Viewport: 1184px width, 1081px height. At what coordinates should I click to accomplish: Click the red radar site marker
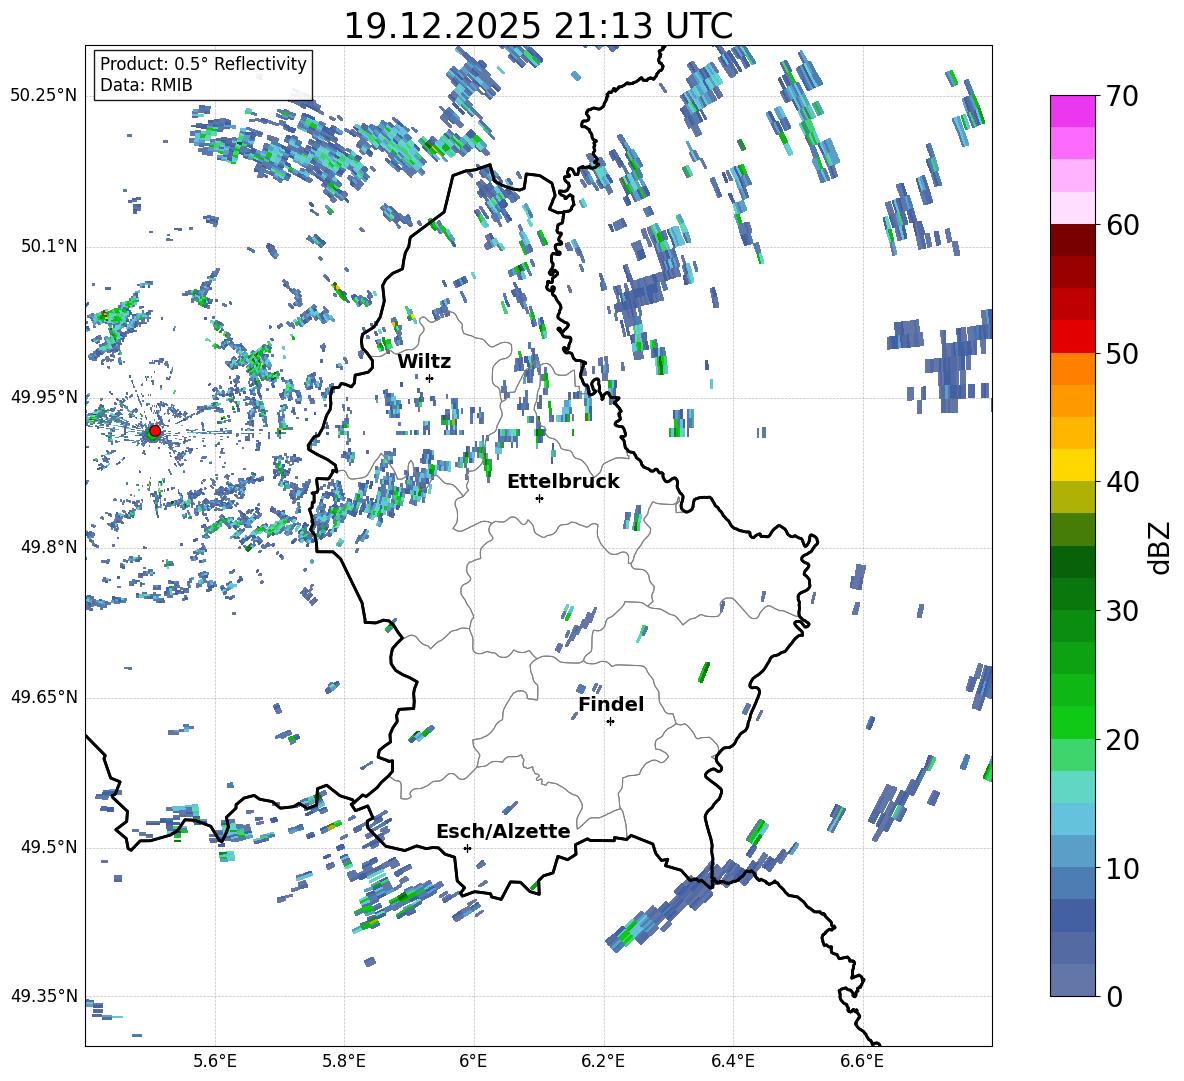pos(154,431)
